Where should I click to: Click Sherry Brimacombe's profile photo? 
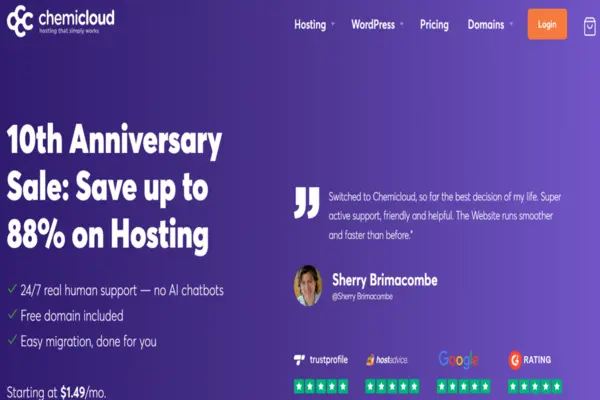tap(308, 286)
